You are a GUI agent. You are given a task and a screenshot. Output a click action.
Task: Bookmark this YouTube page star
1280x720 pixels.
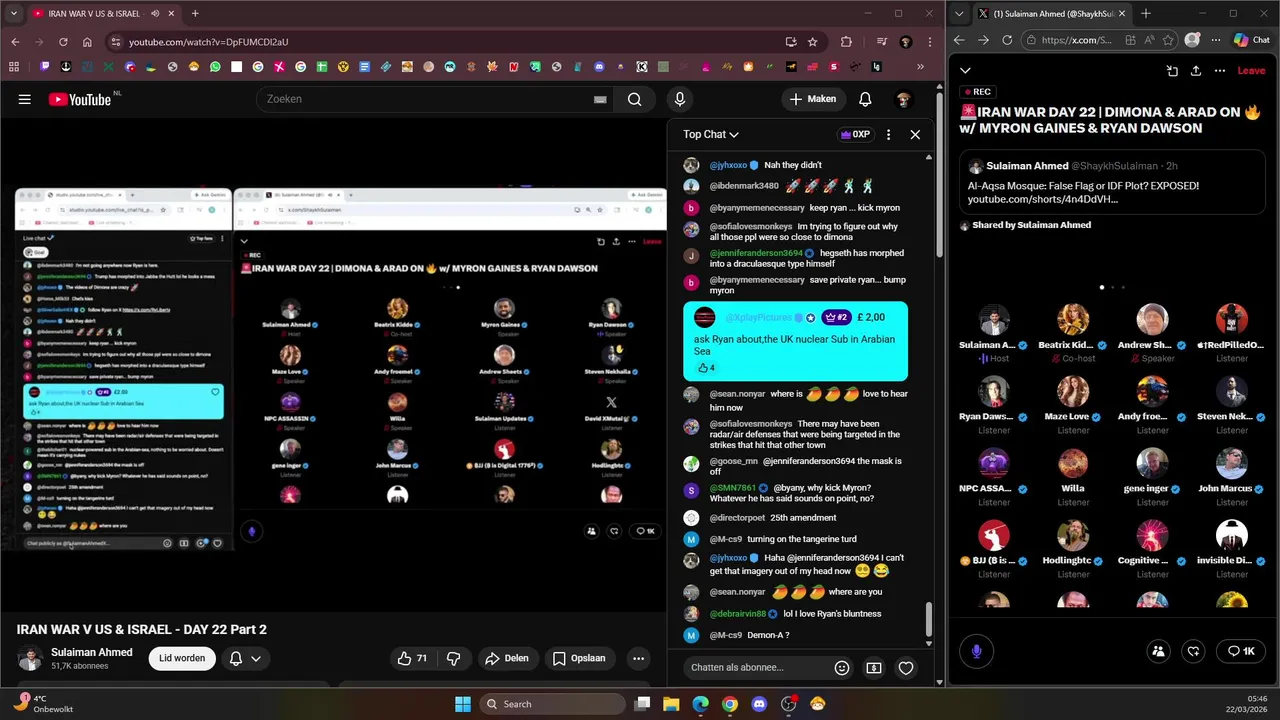point(813,42)
